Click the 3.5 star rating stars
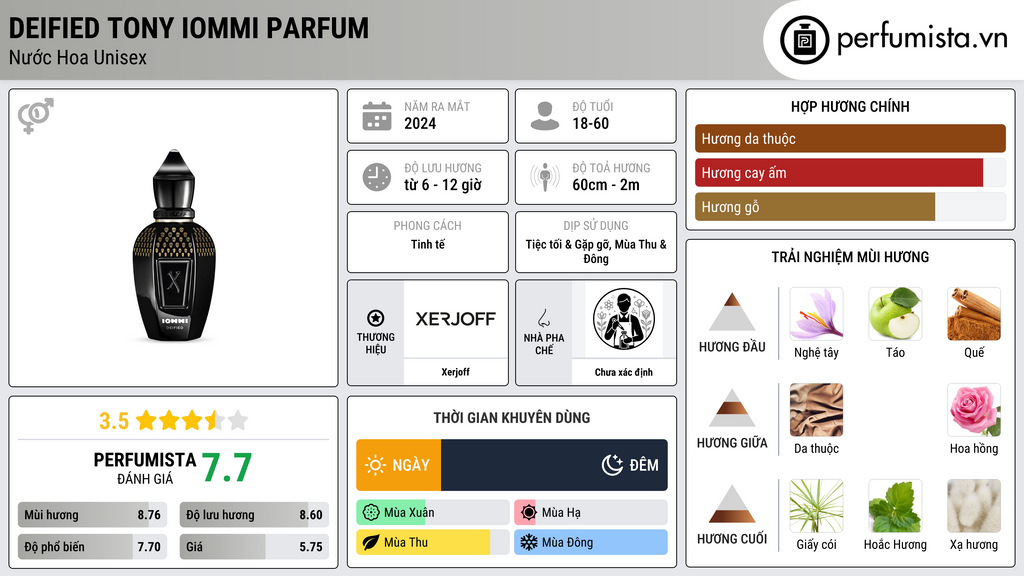 (192, 421)
